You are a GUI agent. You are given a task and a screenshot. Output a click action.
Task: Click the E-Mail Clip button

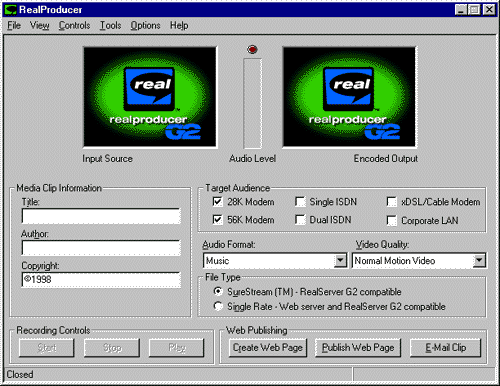(x=446, y=348)
